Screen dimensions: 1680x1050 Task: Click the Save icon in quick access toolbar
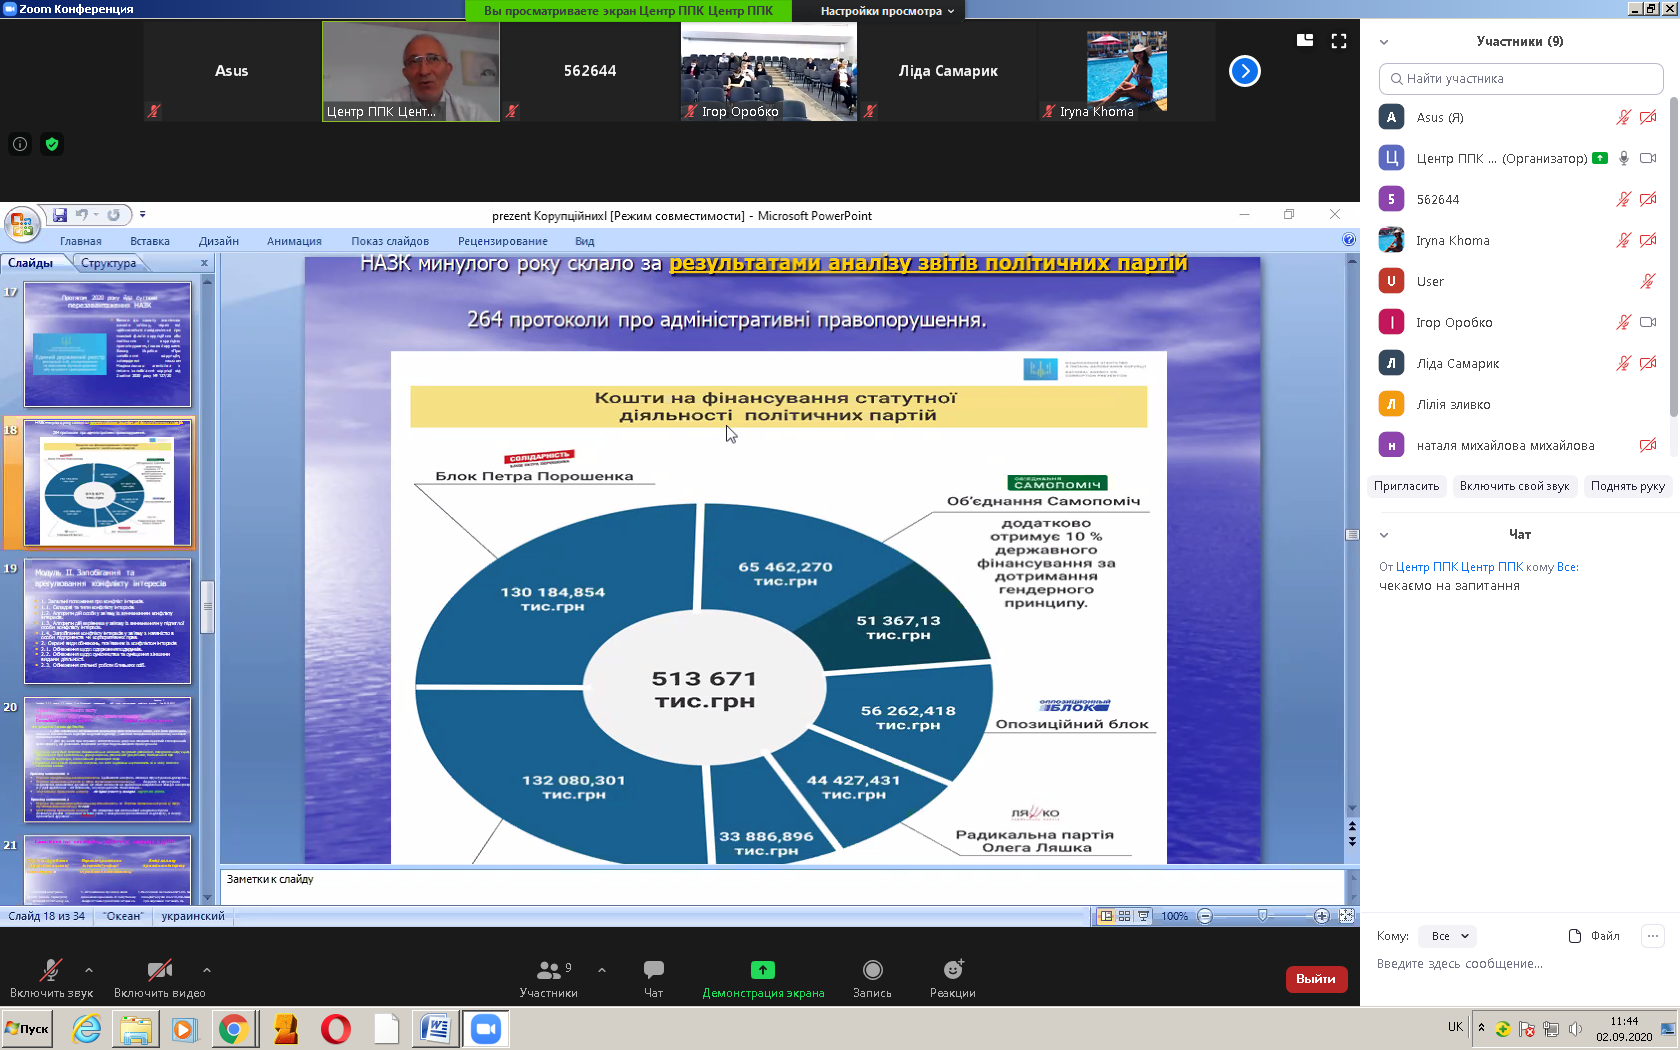[x=60, y=215]
